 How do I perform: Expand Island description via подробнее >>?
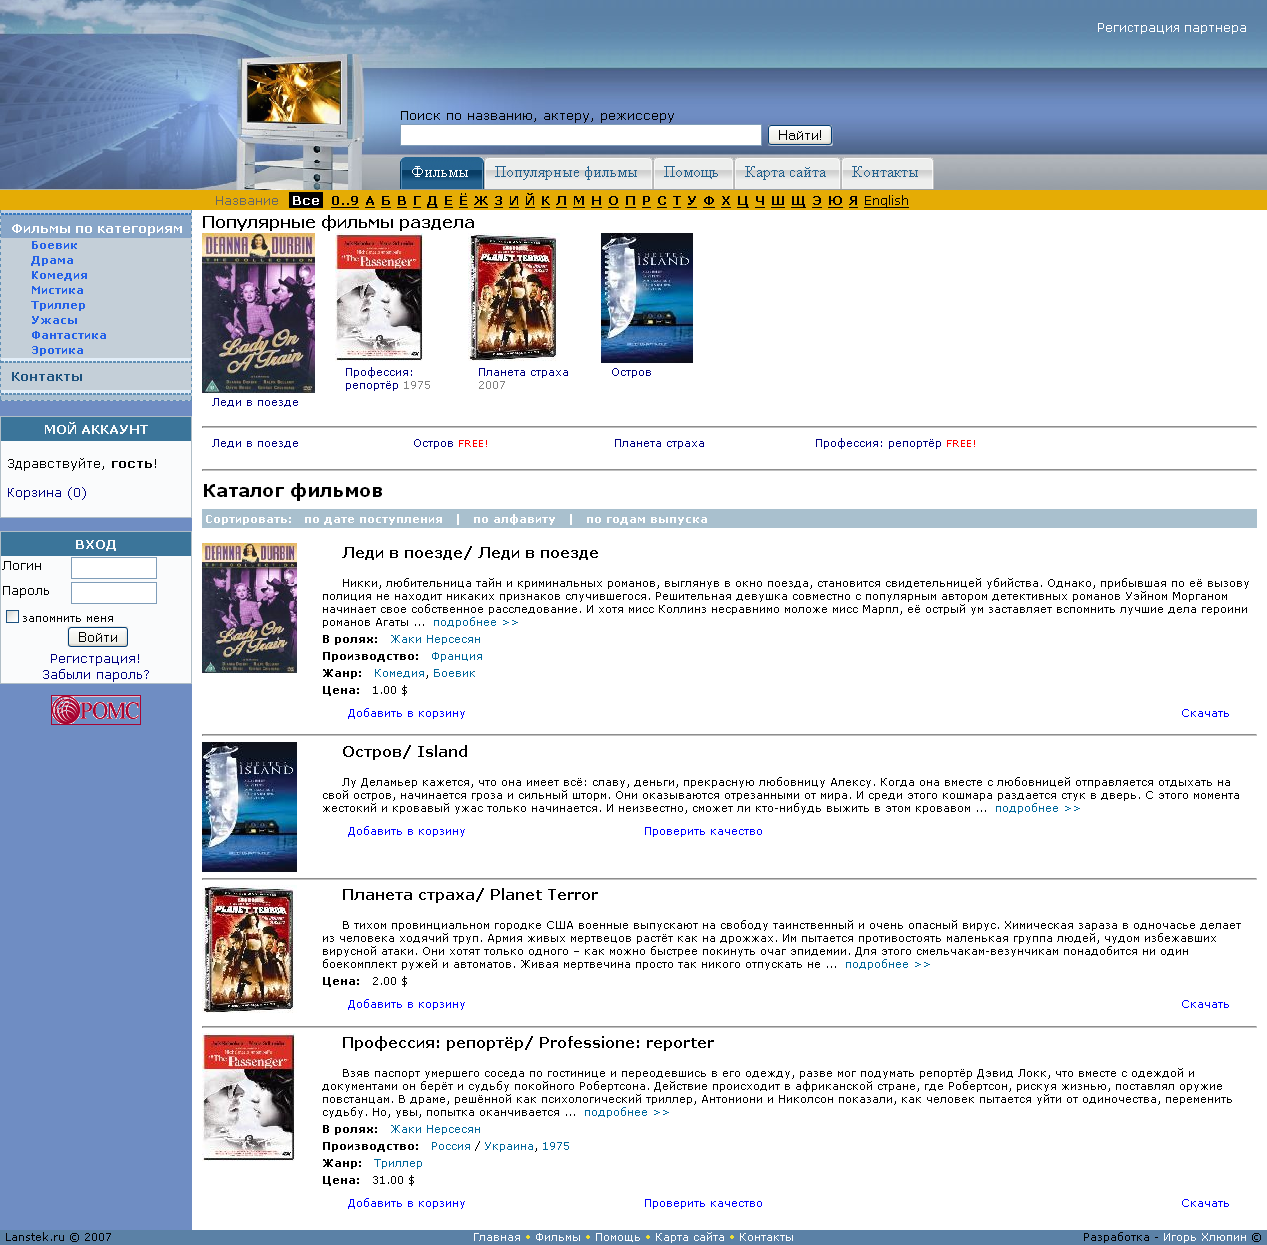pyautogui.click(x=1037, y=808)
